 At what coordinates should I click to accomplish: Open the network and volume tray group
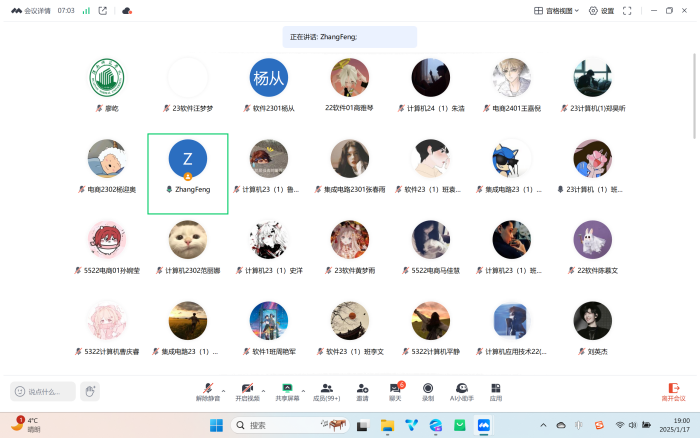click(x=633, y=425)
